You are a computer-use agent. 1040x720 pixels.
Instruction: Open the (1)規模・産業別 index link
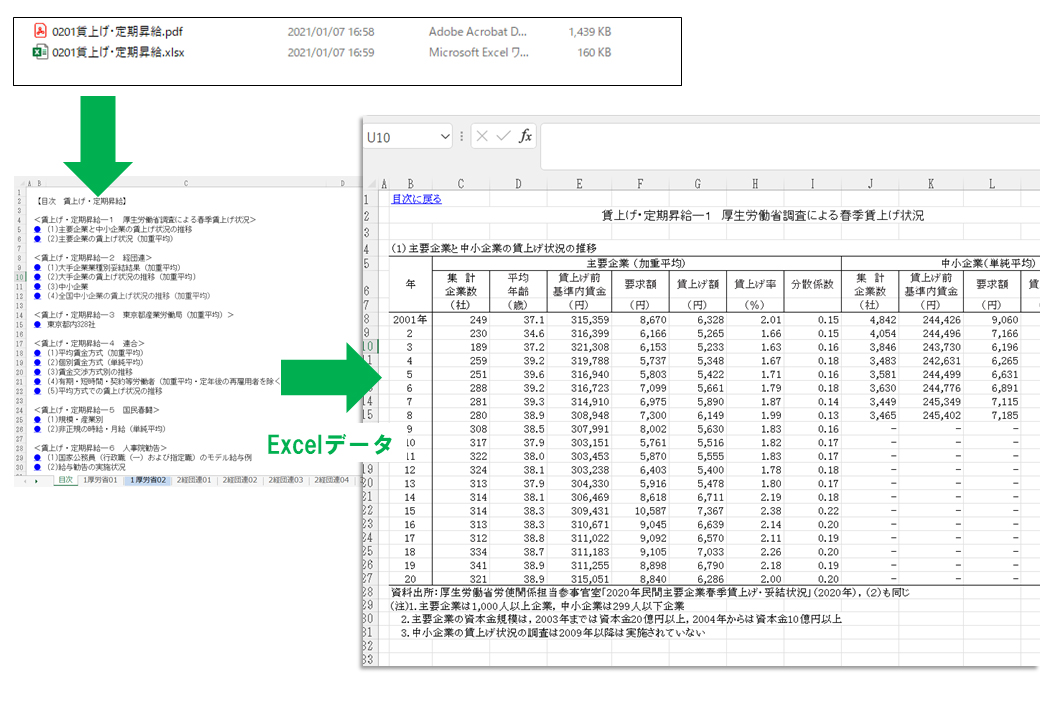click(75, 420)
